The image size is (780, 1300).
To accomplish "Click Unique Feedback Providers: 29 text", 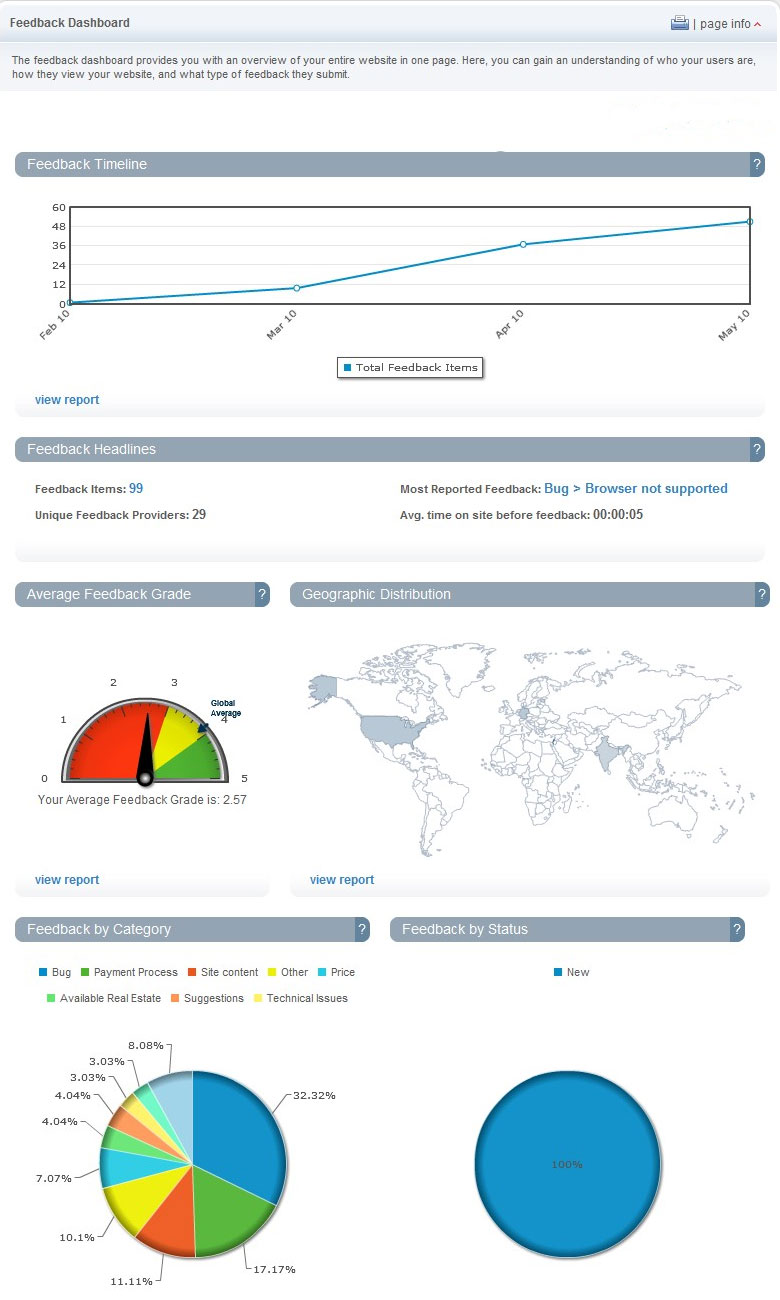I will tap(121, 515).
